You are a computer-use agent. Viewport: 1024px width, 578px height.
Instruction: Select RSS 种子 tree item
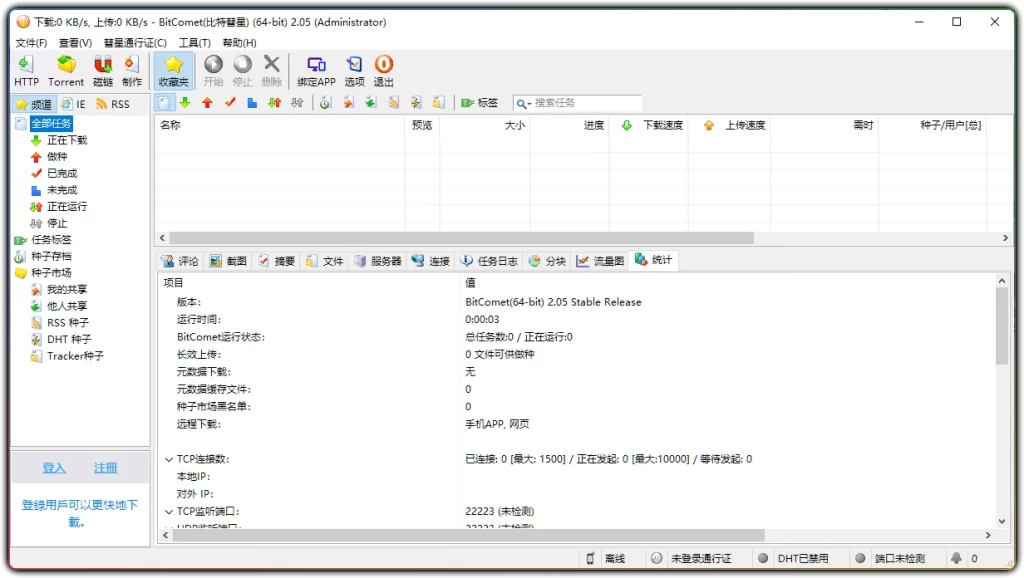67,323
